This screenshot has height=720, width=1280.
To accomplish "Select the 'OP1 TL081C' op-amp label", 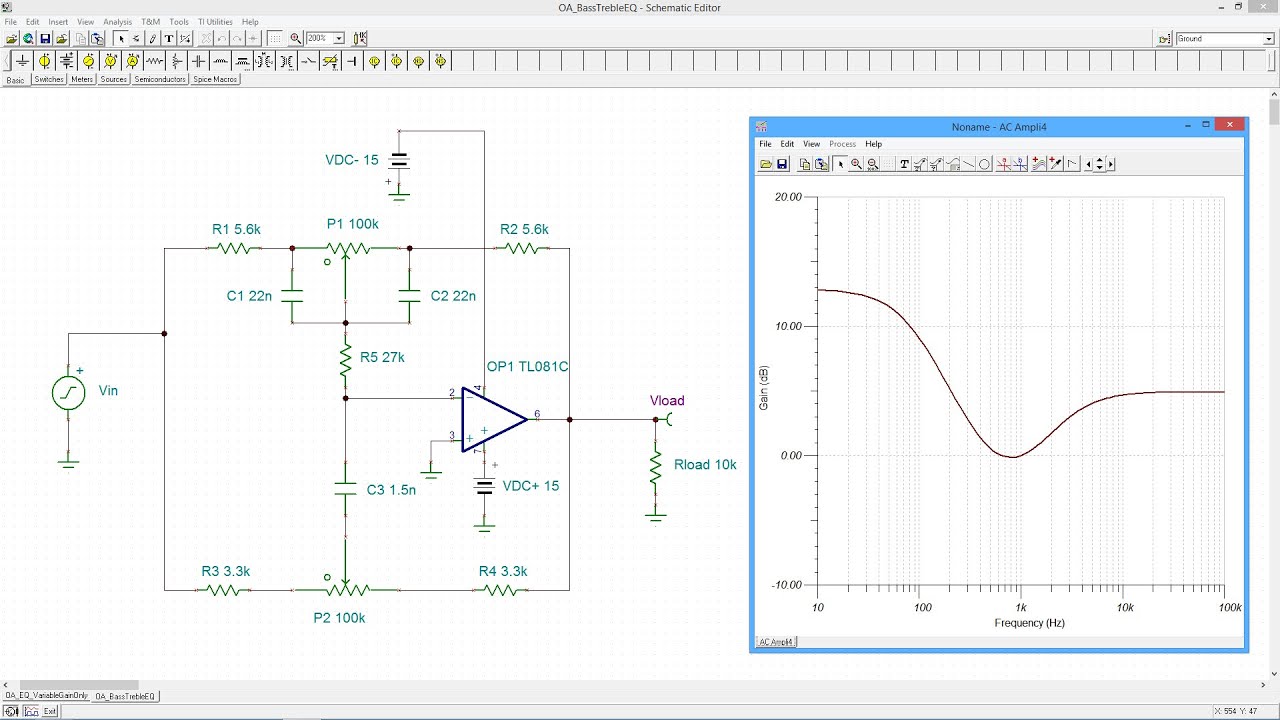I will (x=527, y=367).
